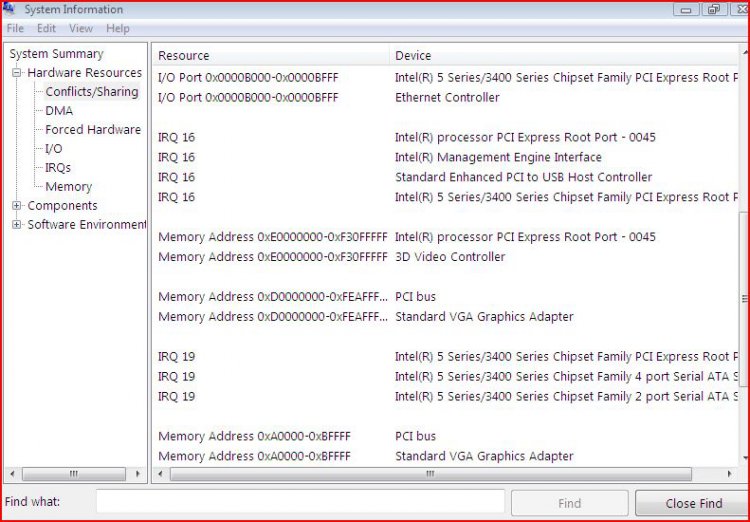Select the Memory tree item
750x522 pixels.
68,187
